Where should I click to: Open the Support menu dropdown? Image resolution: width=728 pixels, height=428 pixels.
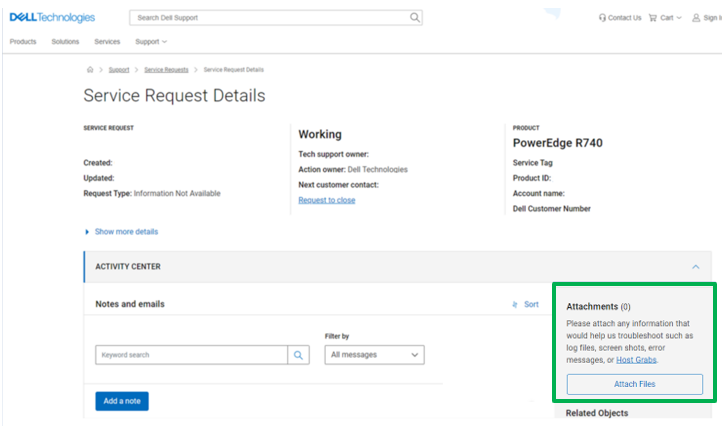tap(151, 42)
